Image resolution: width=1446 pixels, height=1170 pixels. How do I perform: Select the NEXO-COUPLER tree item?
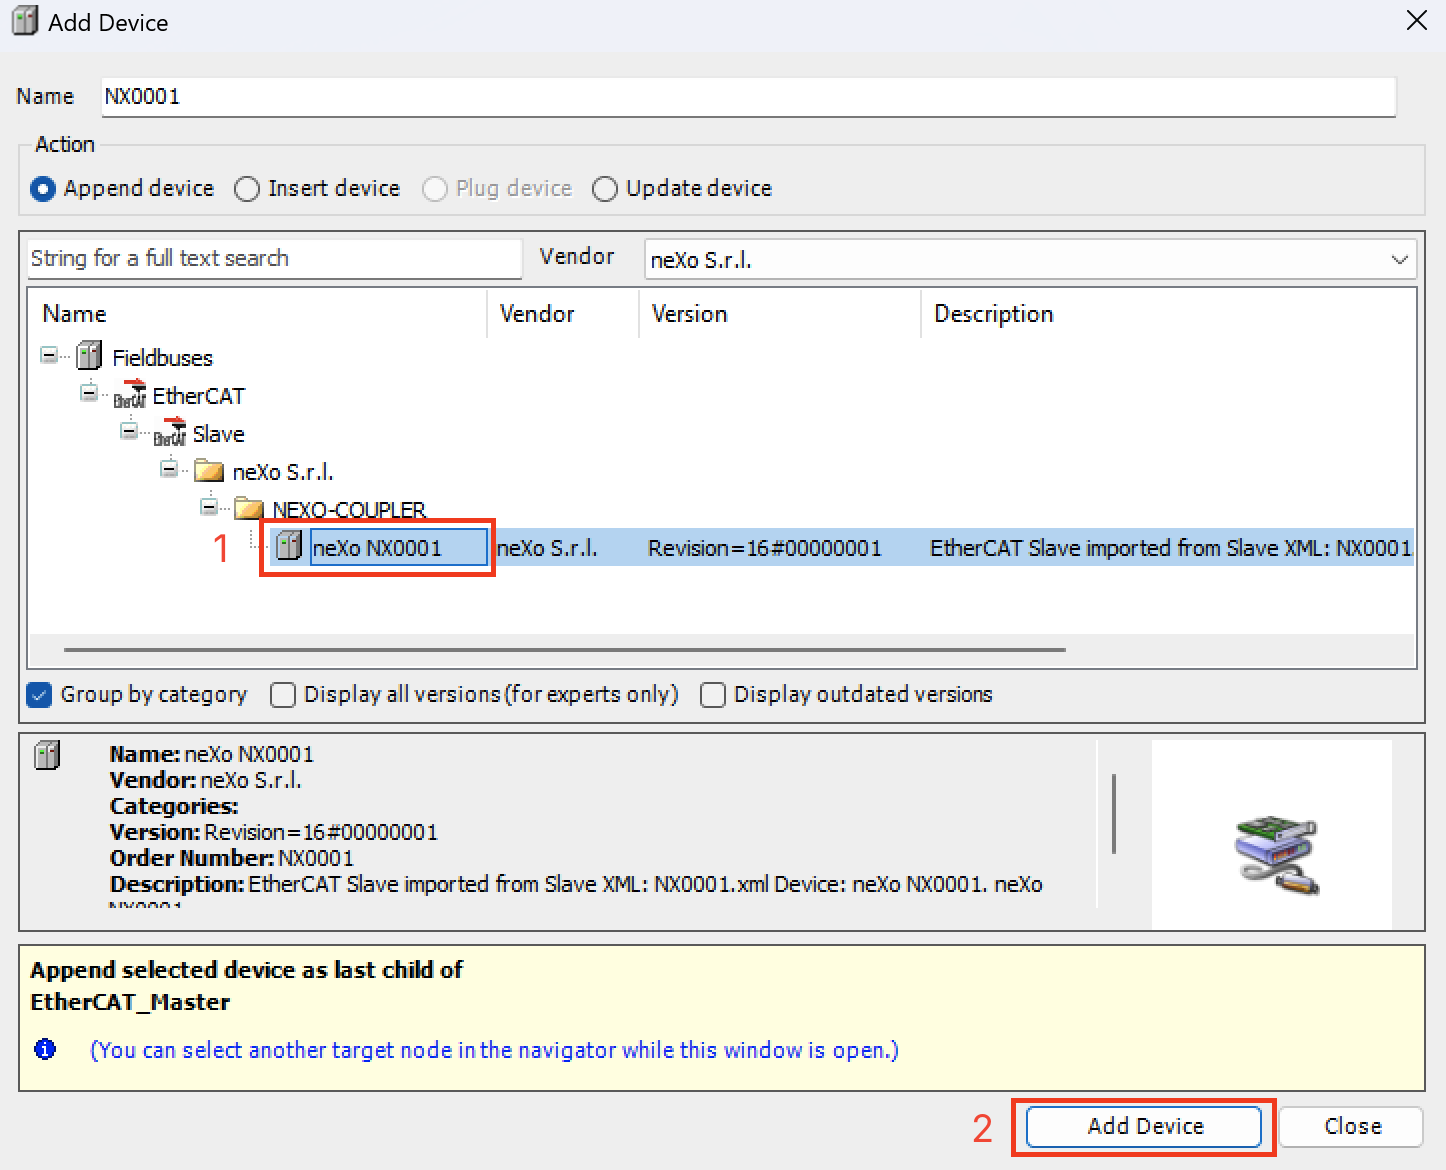point(349,510)
